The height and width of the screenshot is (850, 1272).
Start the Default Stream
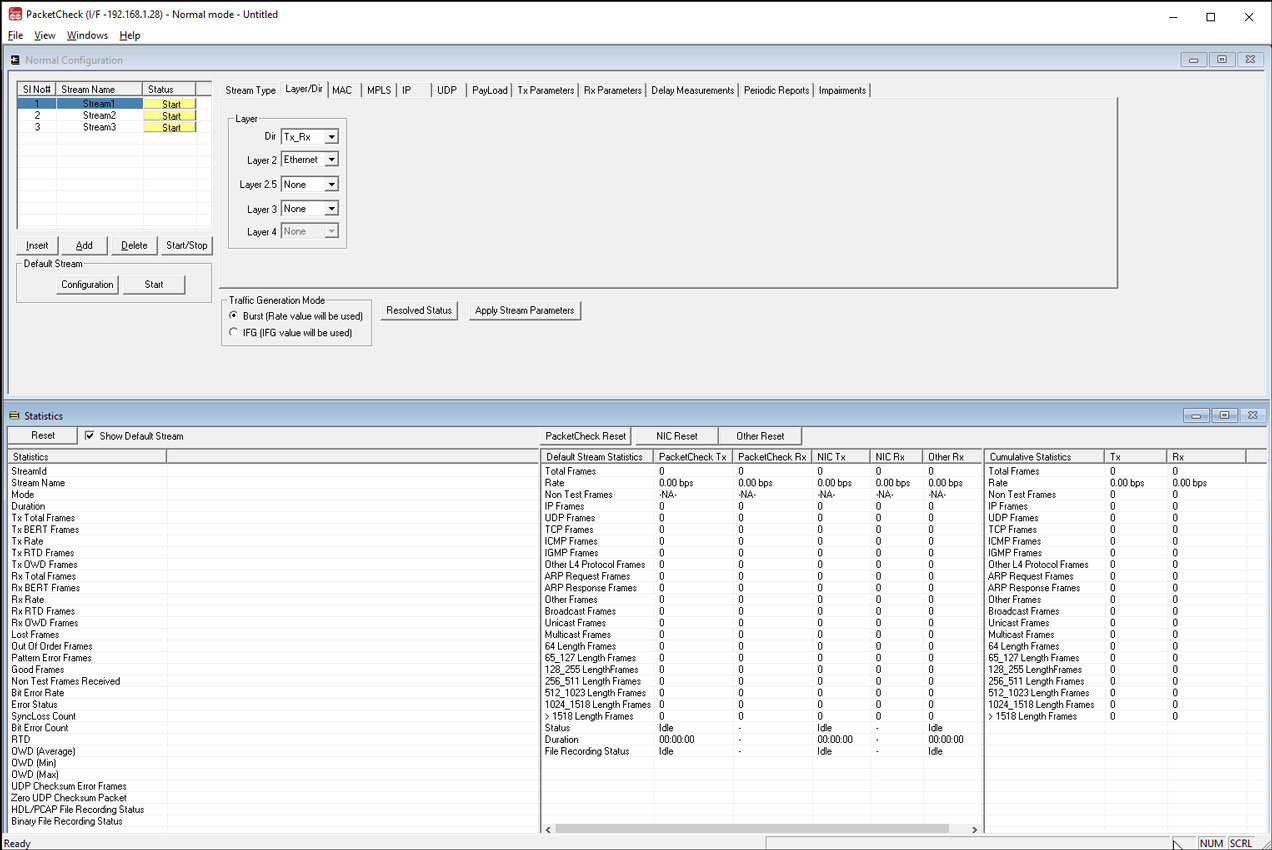[154, 285]
